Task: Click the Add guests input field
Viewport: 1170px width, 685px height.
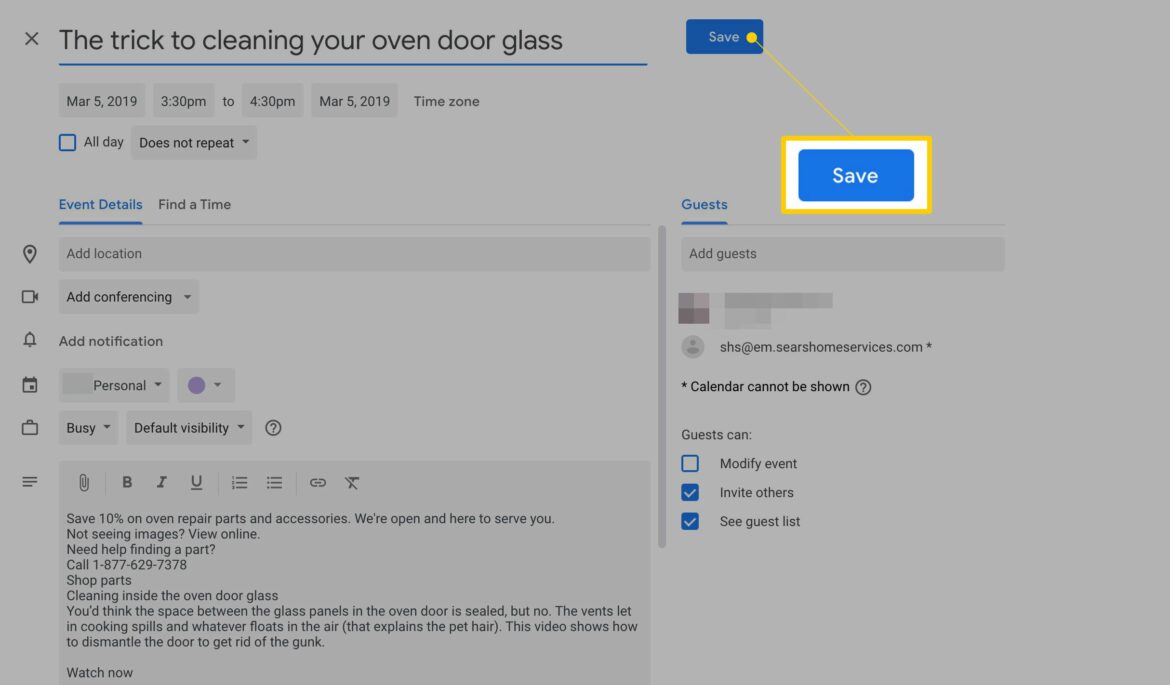Action: (x=842, y=254)
